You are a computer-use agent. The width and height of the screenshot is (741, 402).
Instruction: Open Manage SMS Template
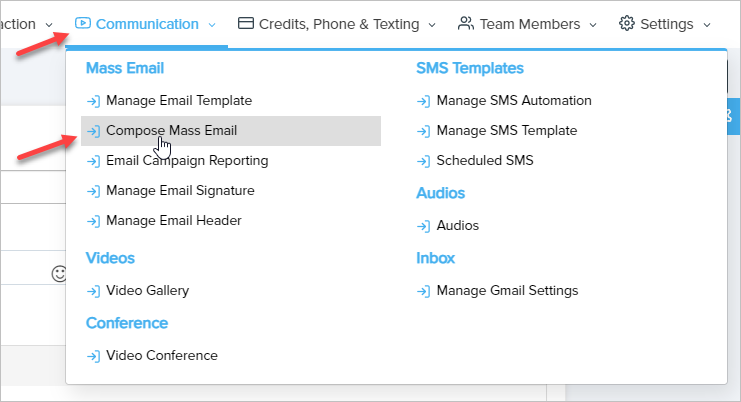coord(506,131)
